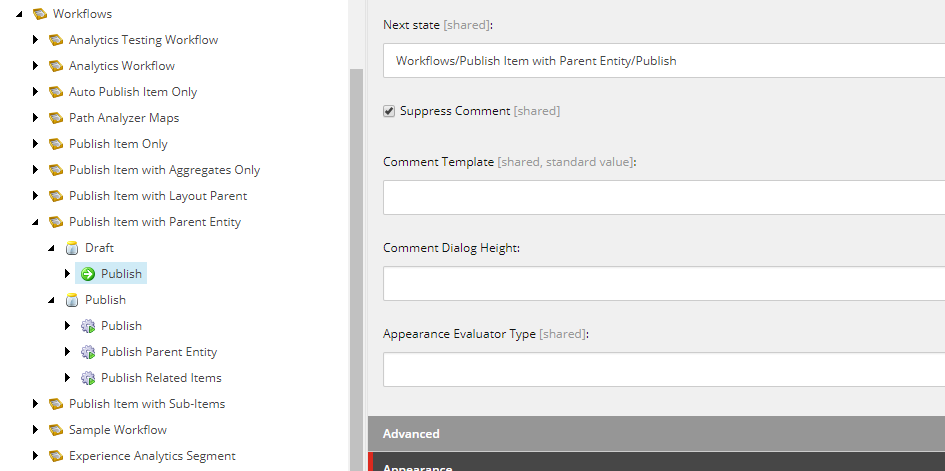This screenshot has width=945, height=471.
Task: Click the Next state input field
Action: click(x=664, y=60)
